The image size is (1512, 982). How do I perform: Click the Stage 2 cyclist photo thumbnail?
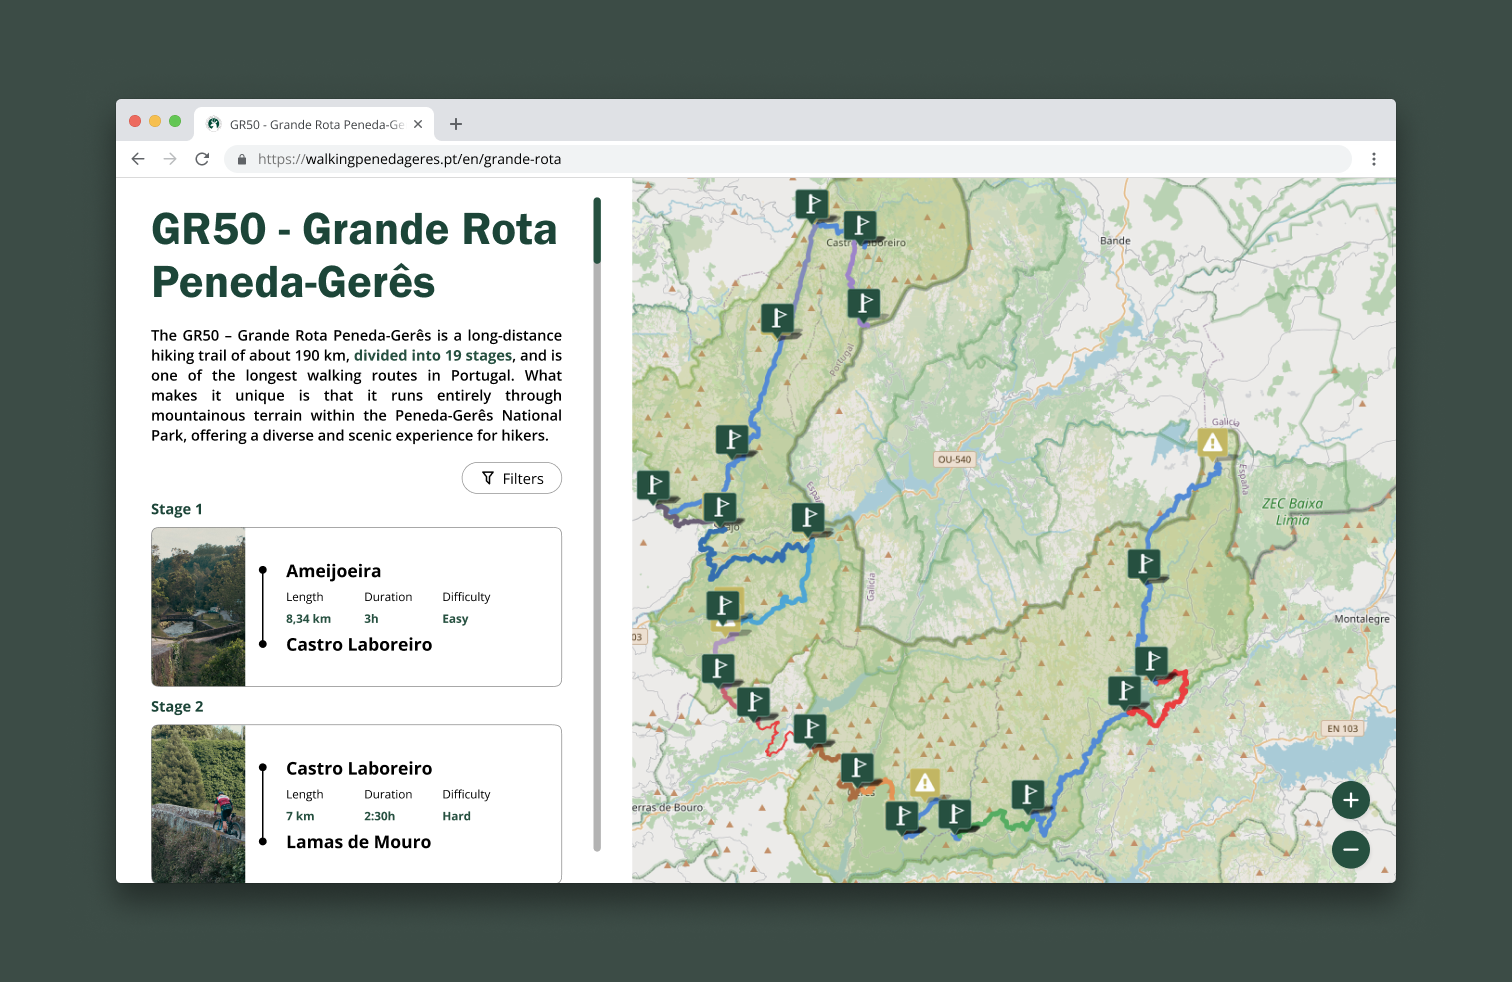click(x=198, y=803)
